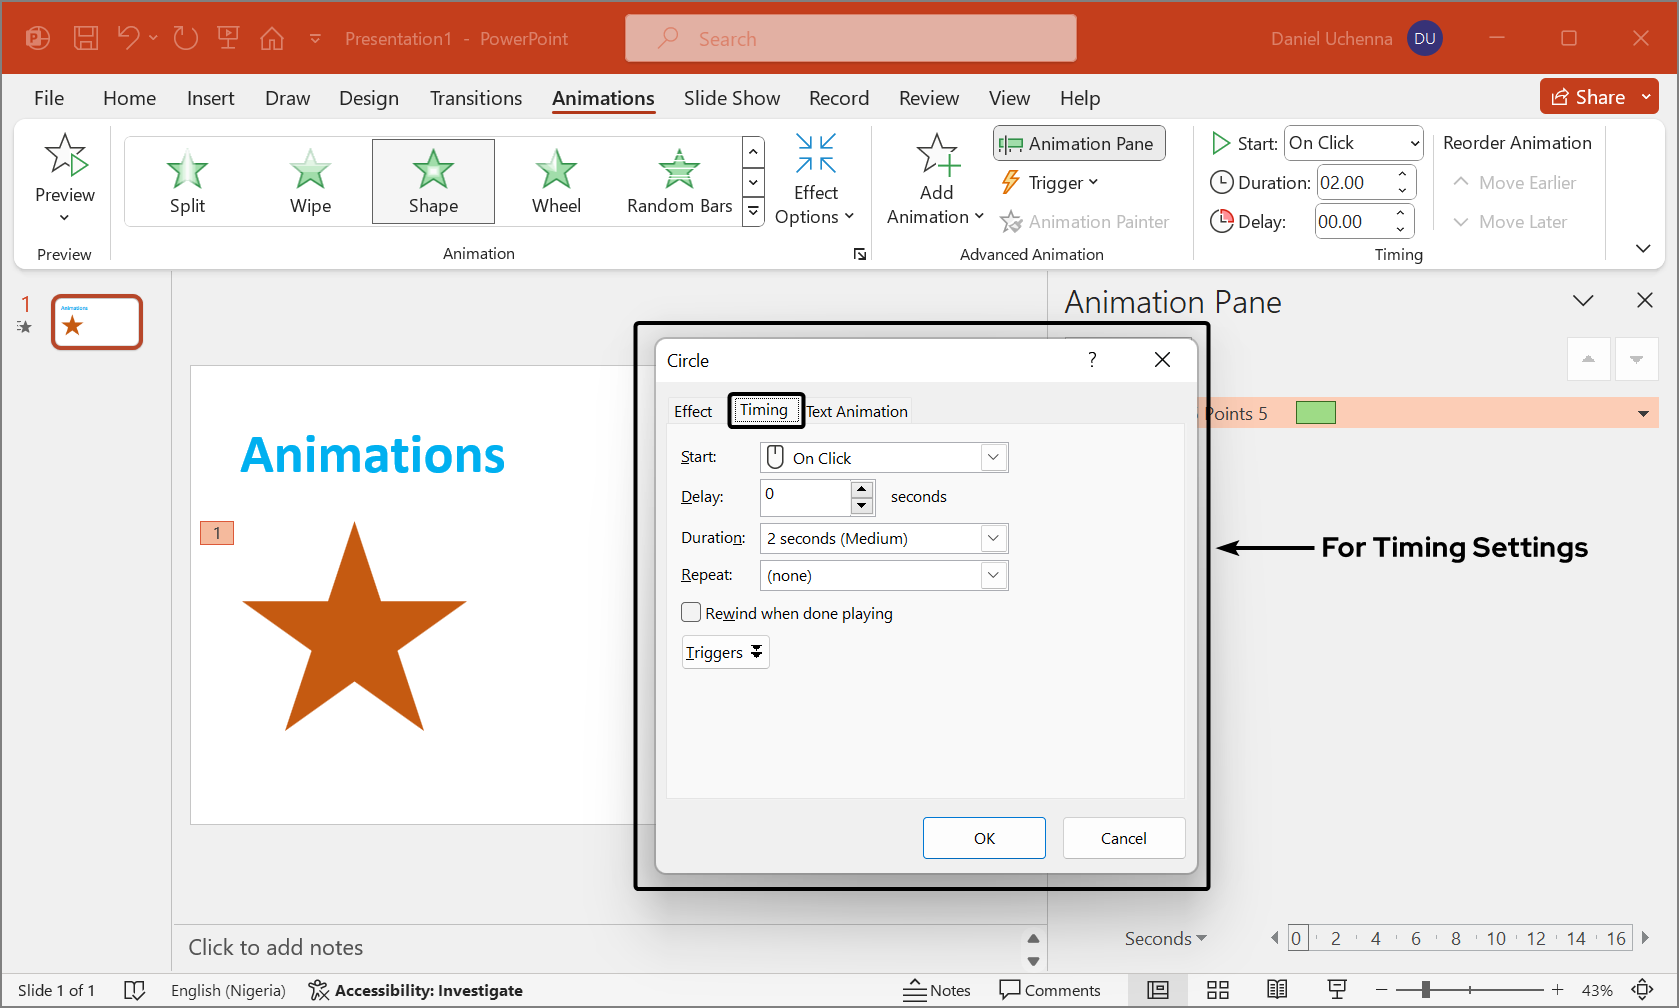Viewport: 1679px width, 1008px height.
Task: Open Effect Options in the ribbon
Action: click(x=815, y=180)
